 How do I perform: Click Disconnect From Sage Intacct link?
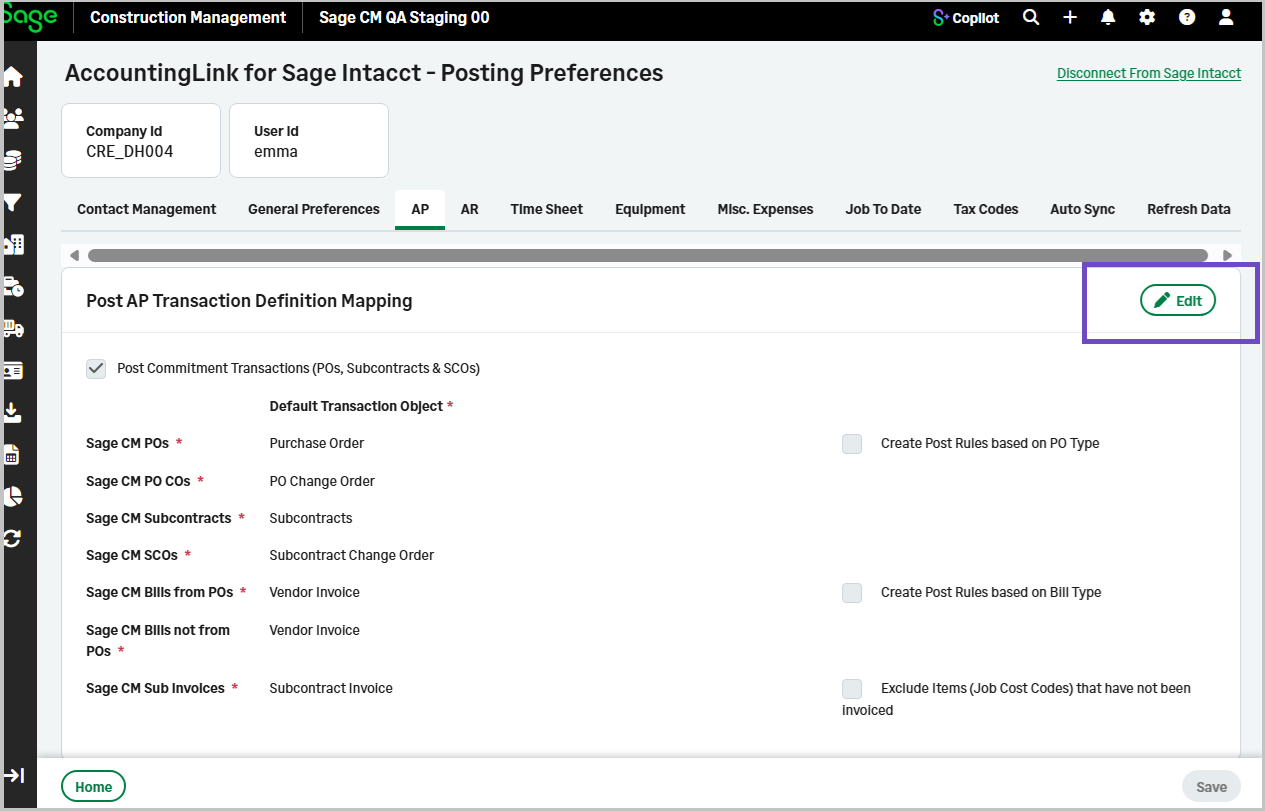point(1148,73)
